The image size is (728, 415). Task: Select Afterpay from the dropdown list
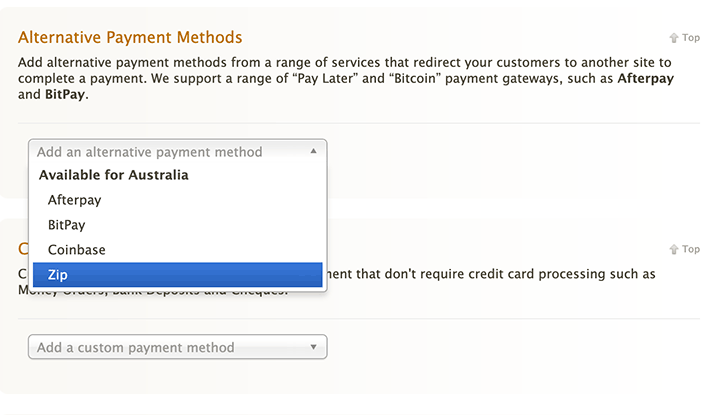pyautogui.click(x=74, y=200)
